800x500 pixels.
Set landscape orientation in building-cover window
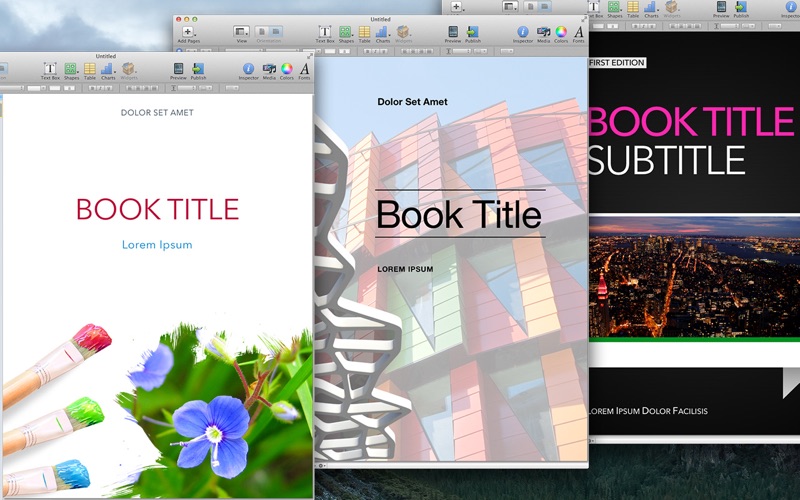276,32
